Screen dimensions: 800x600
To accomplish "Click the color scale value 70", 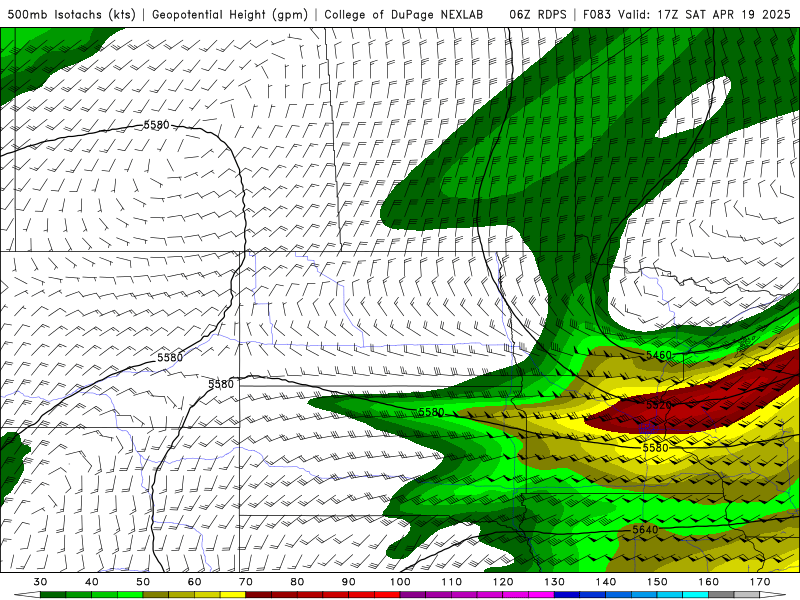I will (x=246, y=582).
